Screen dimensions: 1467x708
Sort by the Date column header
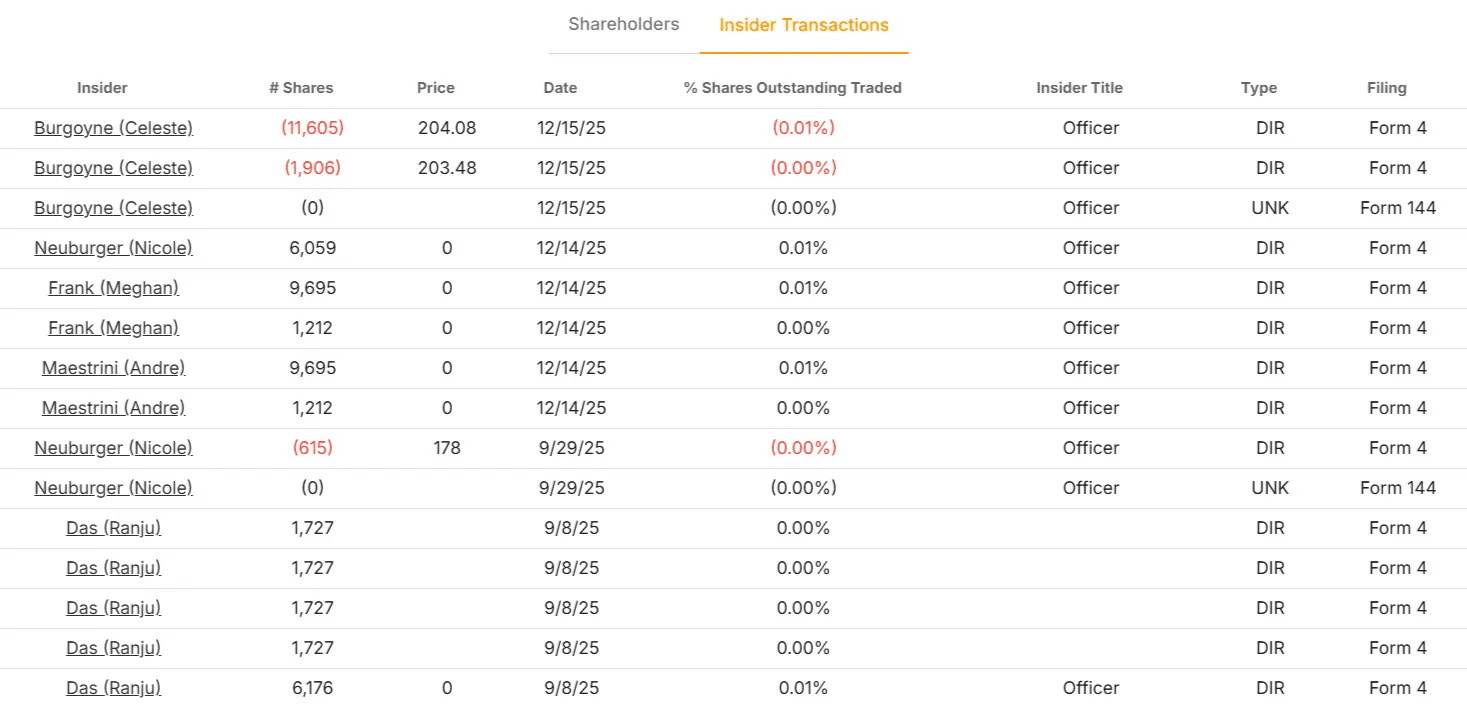pos(560,87)
